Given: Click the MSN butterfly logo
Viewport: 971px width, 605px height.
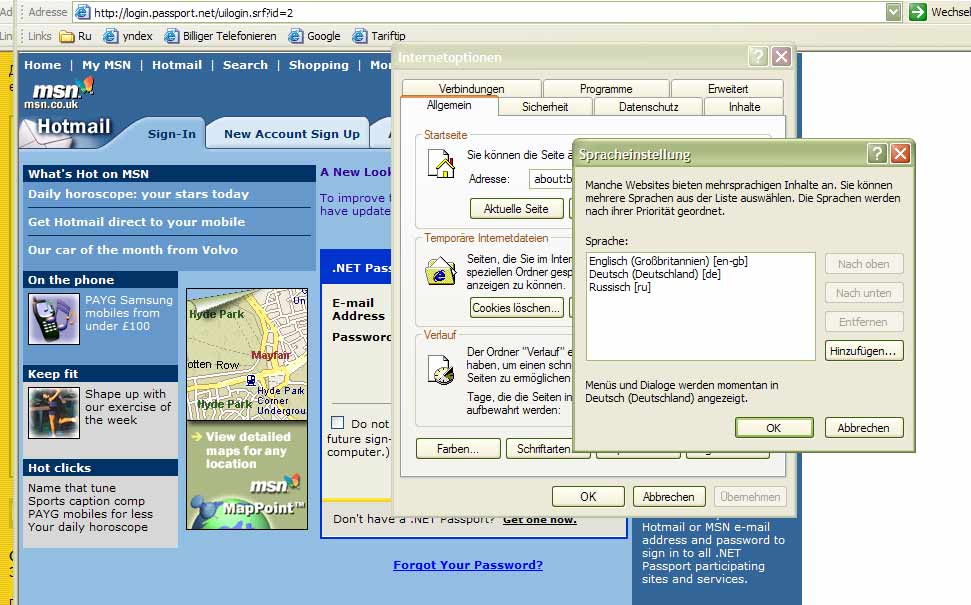Looking at the screenshot, I should click(87, 85).
